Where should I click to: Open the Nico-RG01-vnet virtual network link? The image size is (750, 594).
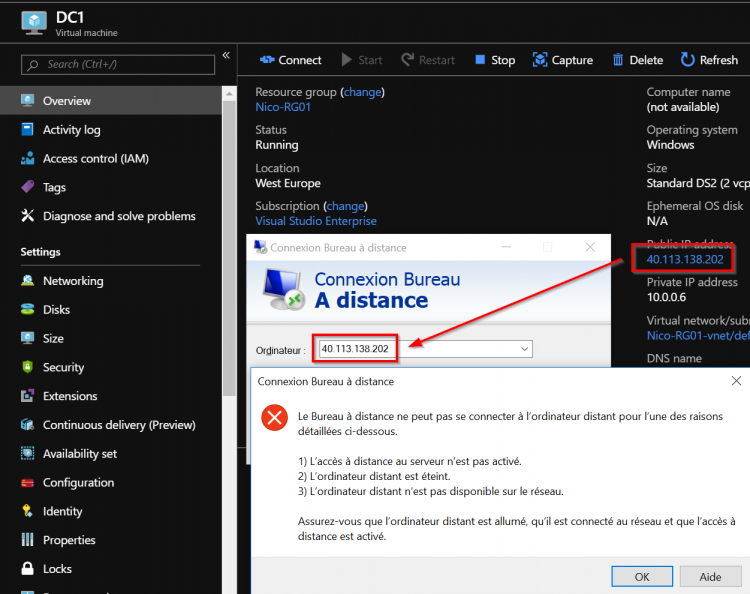[x=698, y=336]
